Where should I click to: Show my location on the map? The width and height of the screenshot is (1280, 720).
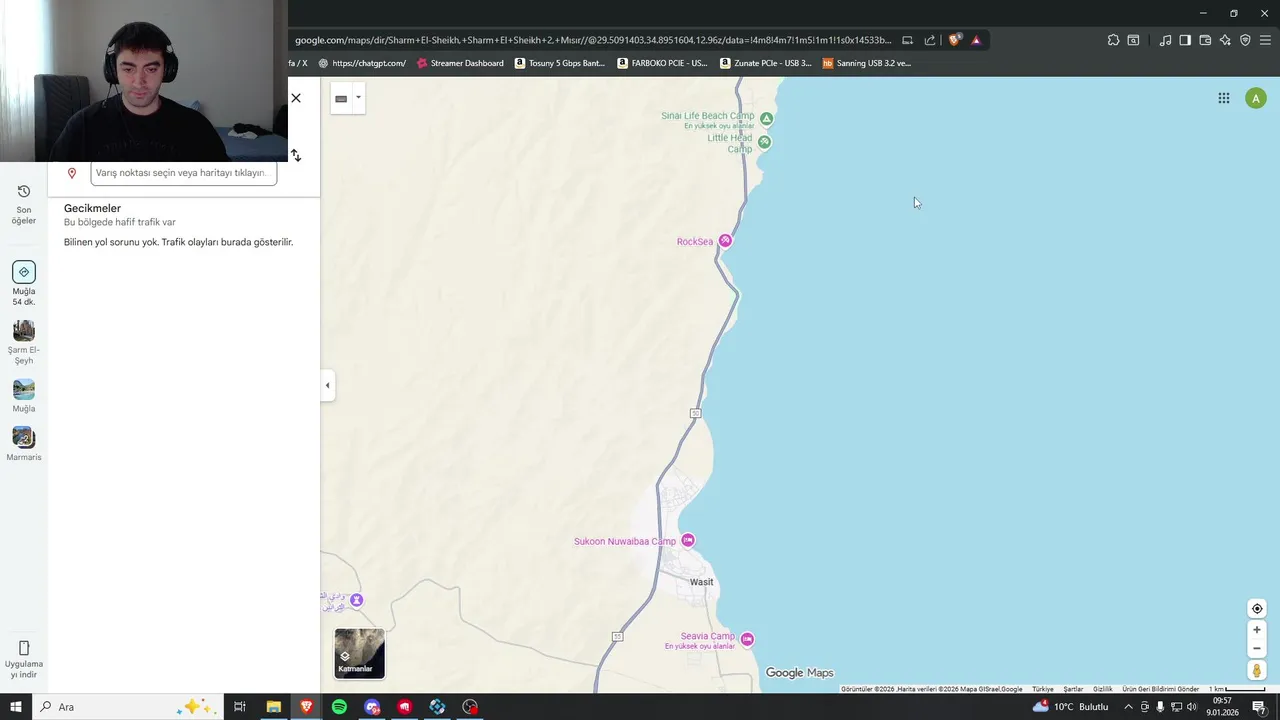click(1257, 609)
